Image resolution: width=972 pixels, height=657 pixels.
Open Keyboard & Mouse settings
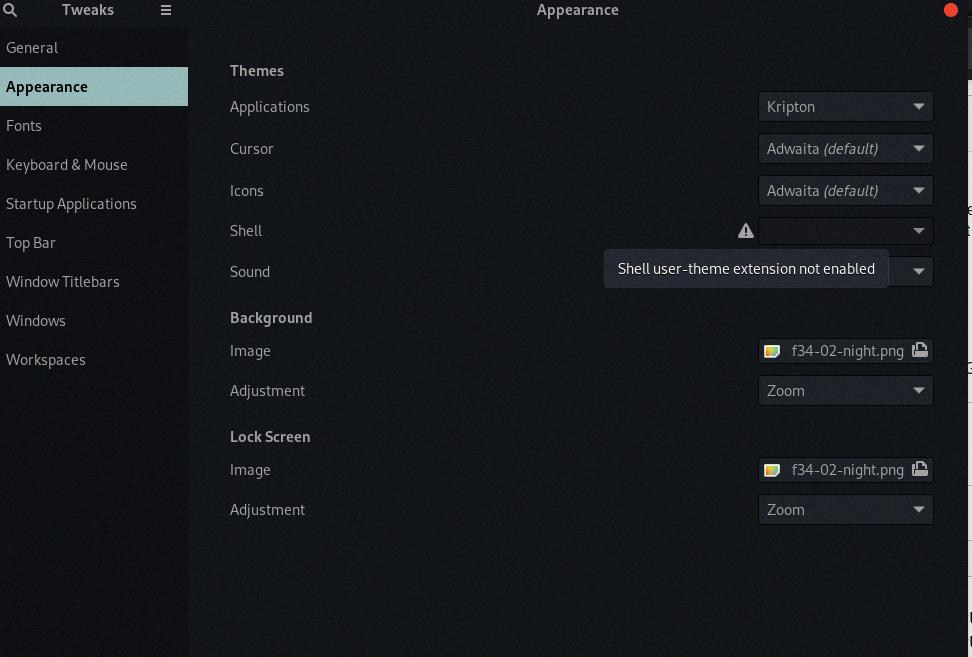tap(67, 165)
